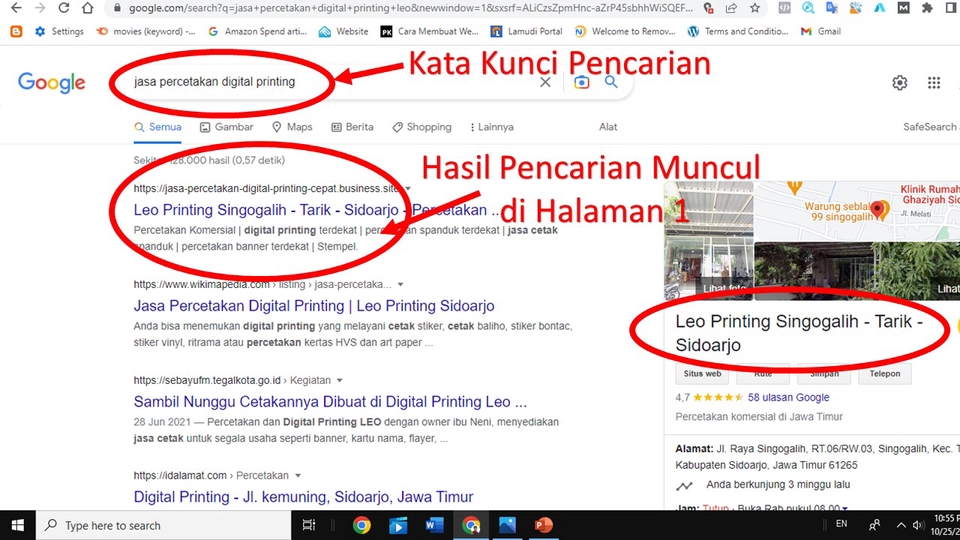Switch to the Berita tab
Image resolution: width=960 pixels, height=540 pixels.
point(352,127)
